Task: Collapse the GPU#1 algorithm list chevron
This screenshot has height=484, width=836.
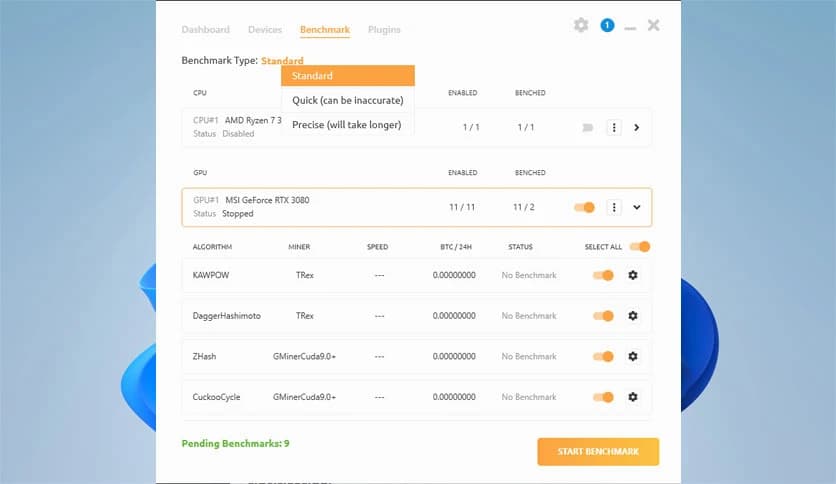Action: (x=637, y=207)
